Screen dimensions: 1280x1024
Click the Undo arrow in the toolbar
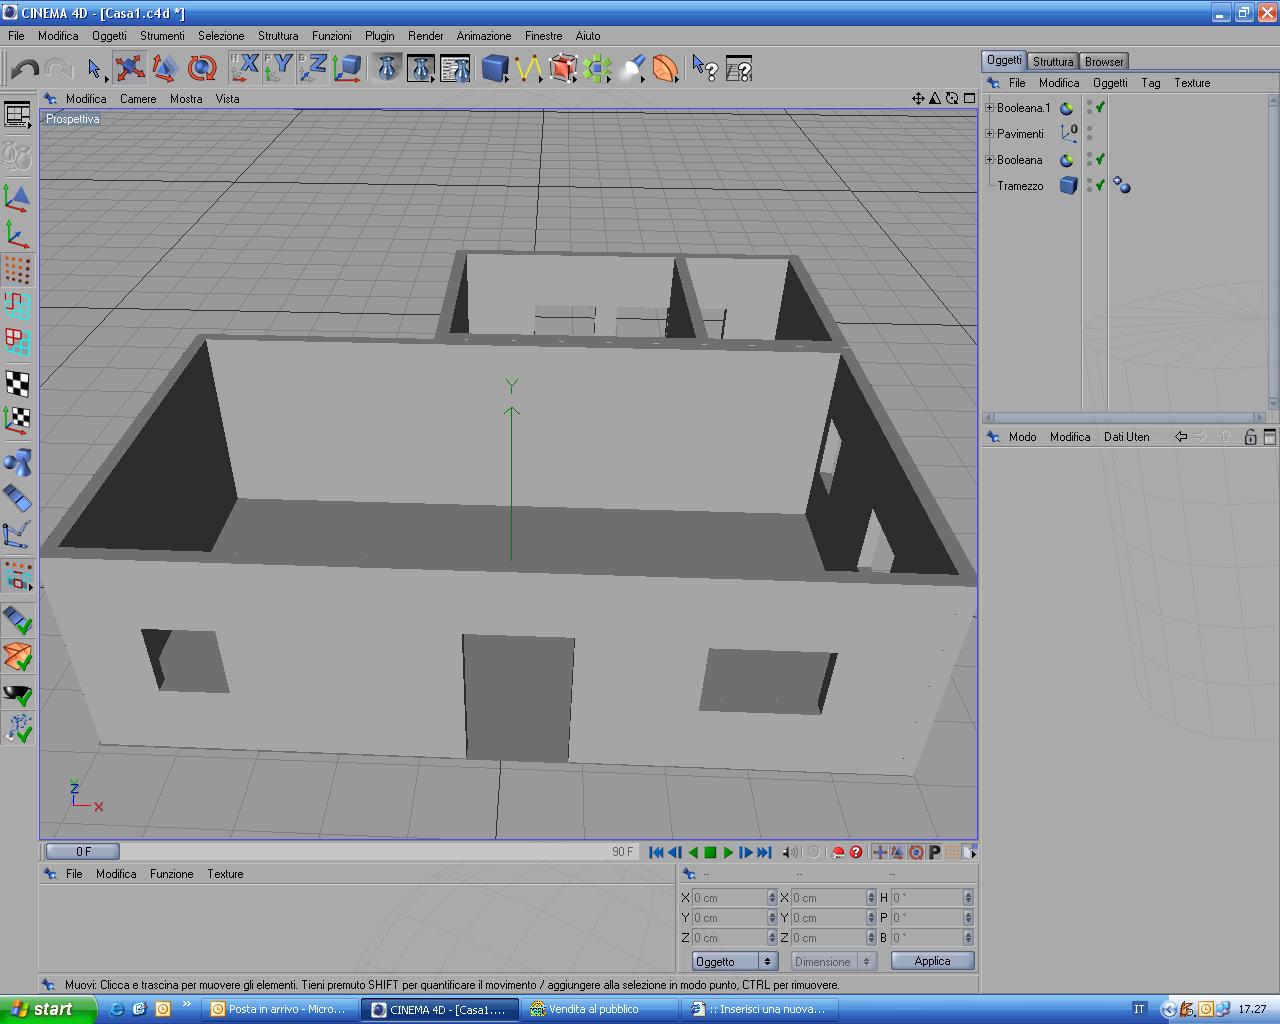point(25,69)
